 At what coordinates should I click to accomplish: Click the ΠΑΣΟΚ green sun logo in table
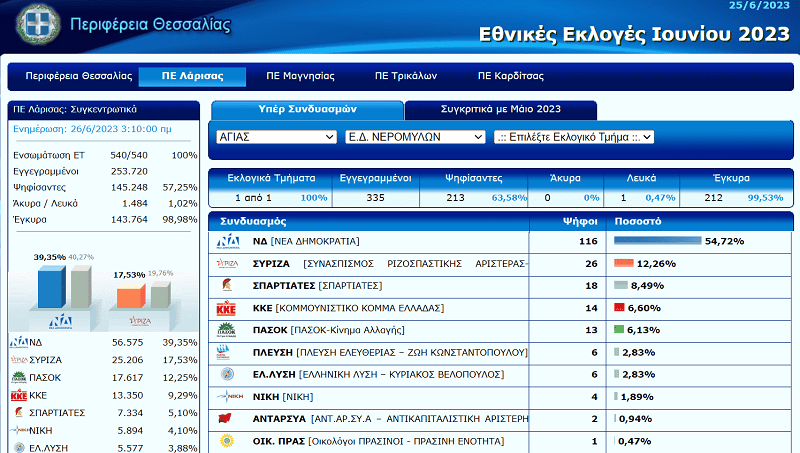coord(227,330)
